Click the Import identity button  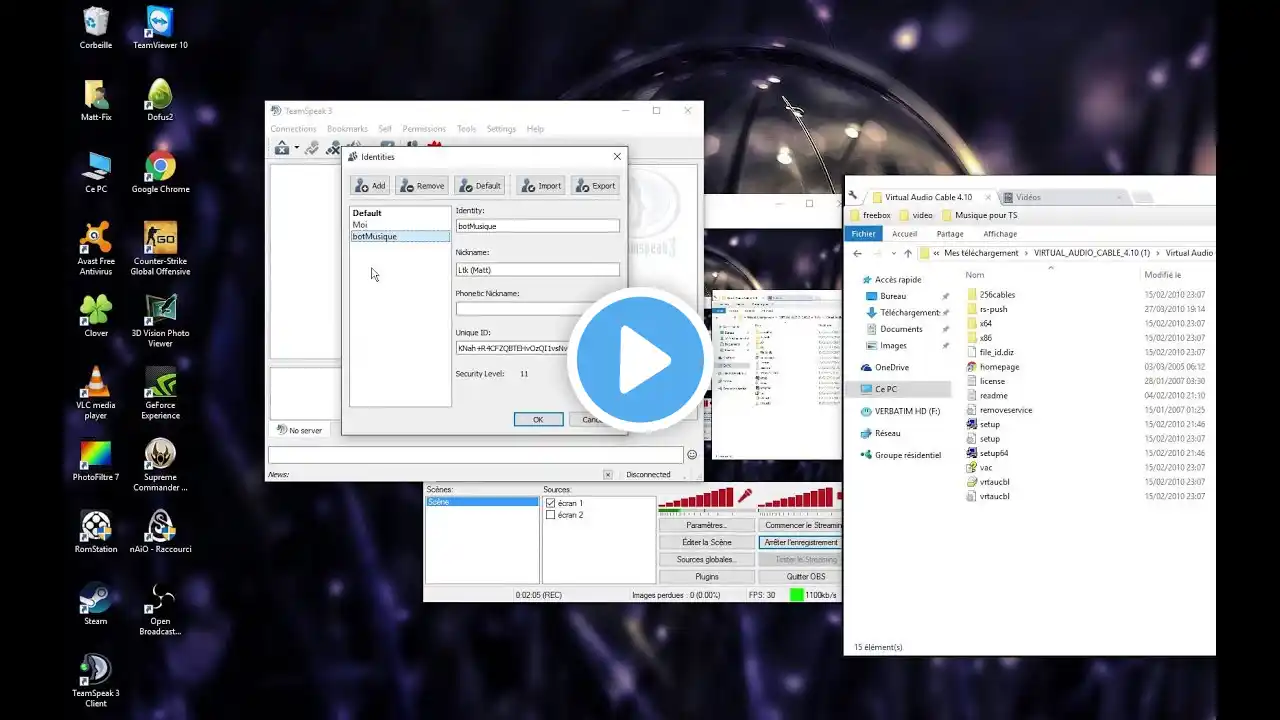coord(540,185)
